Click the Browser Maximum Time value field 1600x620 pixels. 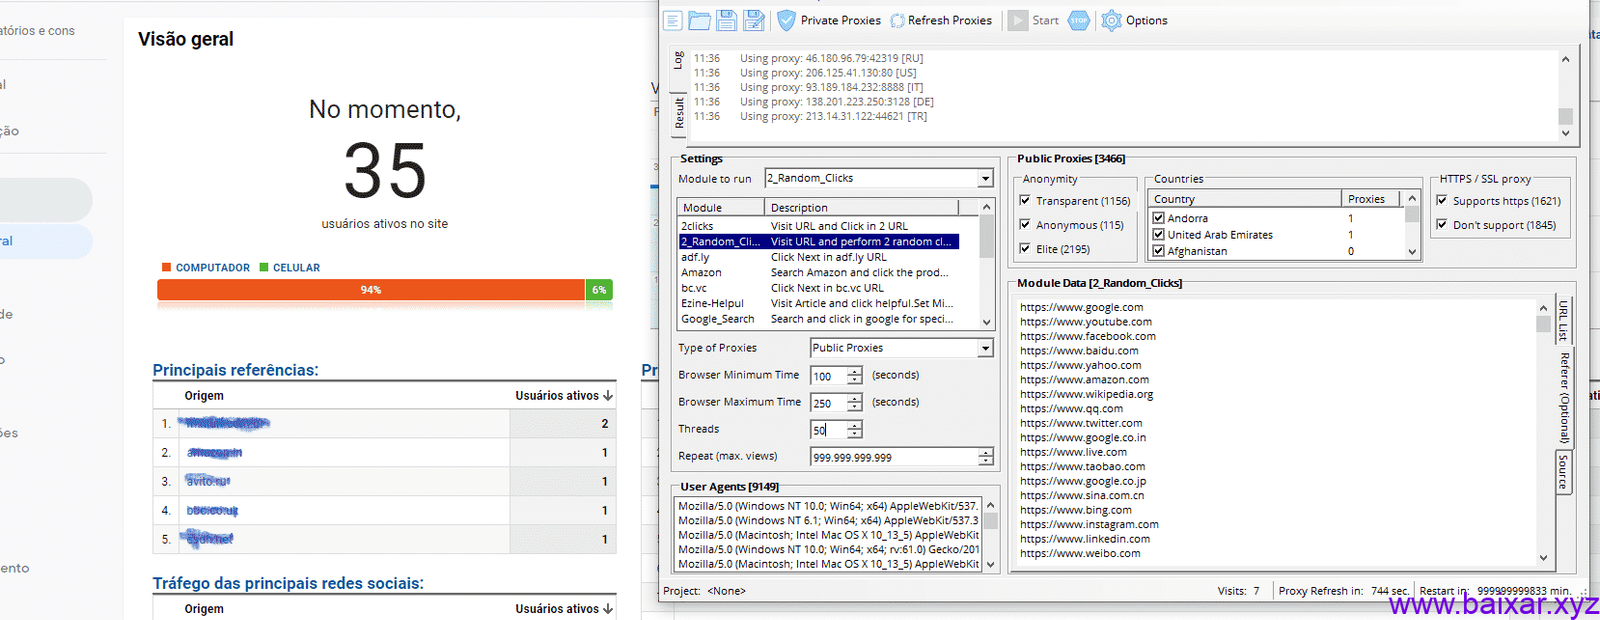(829, 403)
